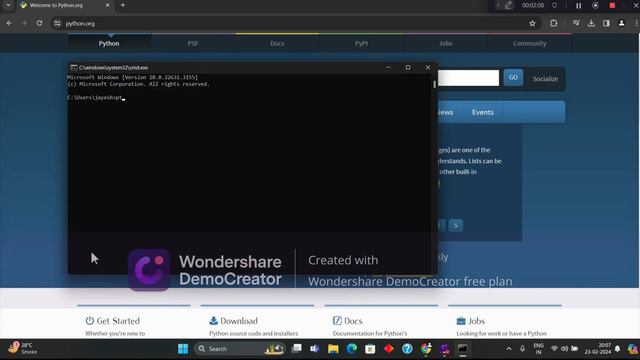Toggle the browser side panel icon
The width and height of the screenshot is (640, 360).
[606, 23]
